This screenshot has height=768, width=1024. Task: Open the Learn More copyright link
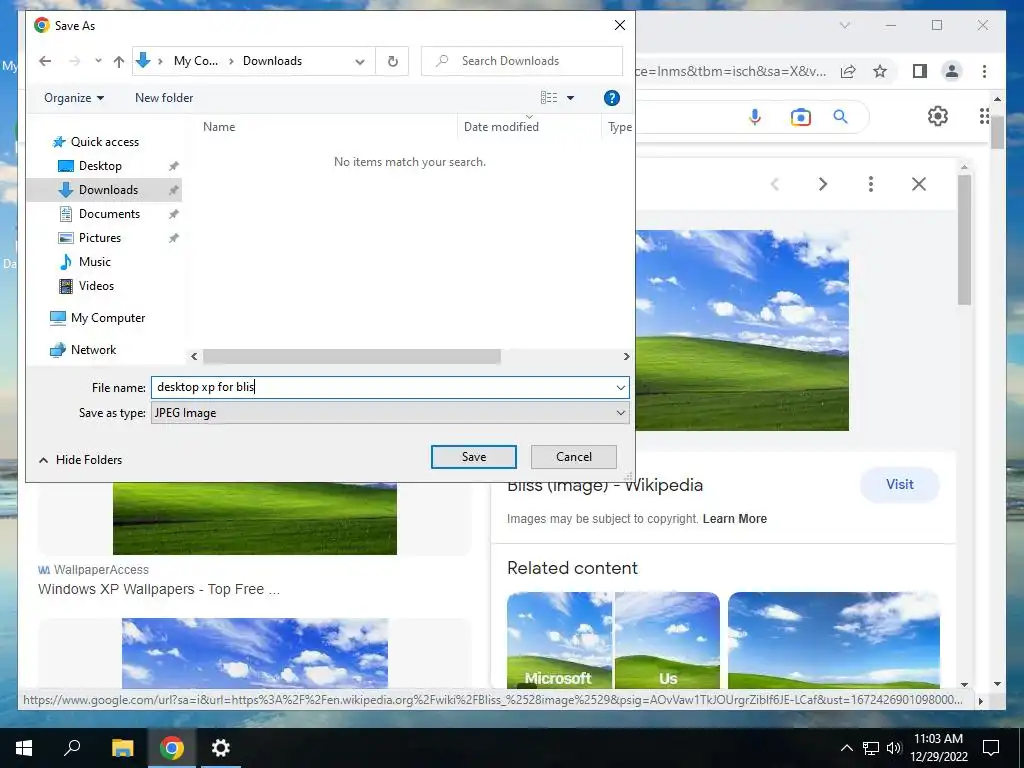(x=735, y=519)
